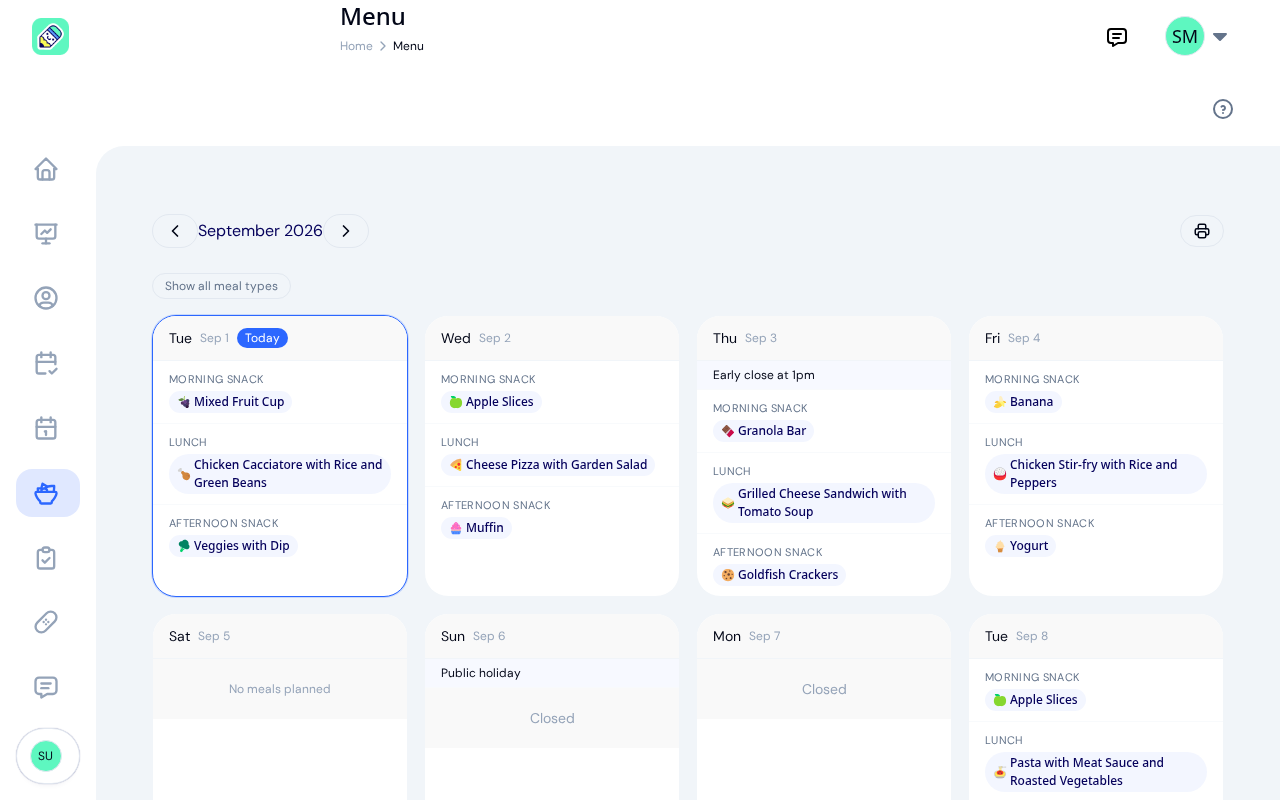
Task: Click the Early close at 1pm note
Action: [764, 375]
